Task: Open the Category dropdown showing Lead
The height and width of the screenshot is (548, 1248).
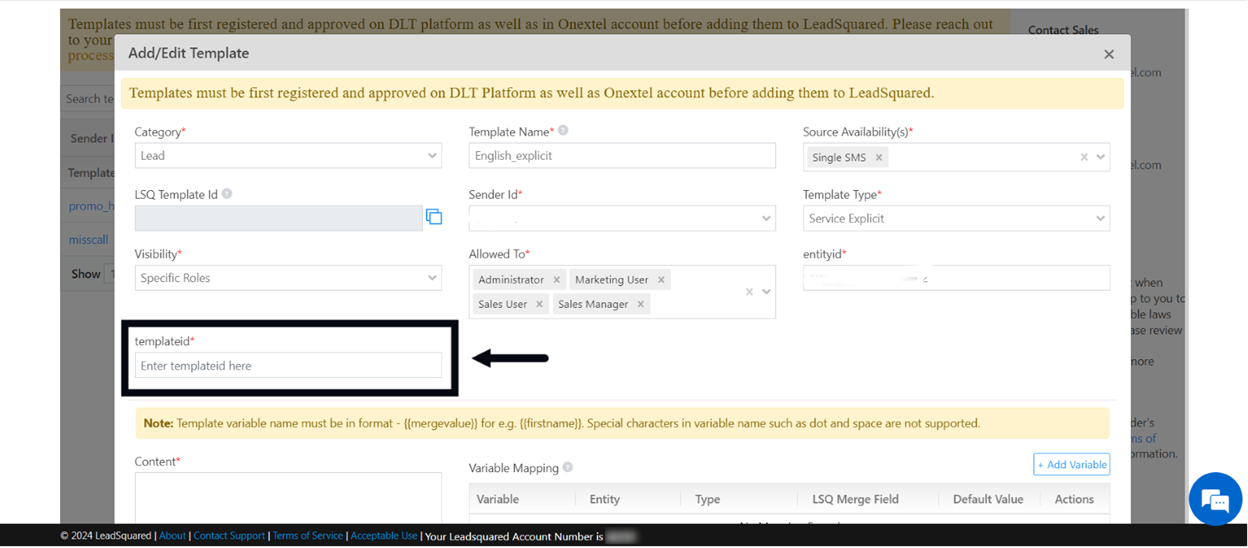Action: tap(288, 156)
